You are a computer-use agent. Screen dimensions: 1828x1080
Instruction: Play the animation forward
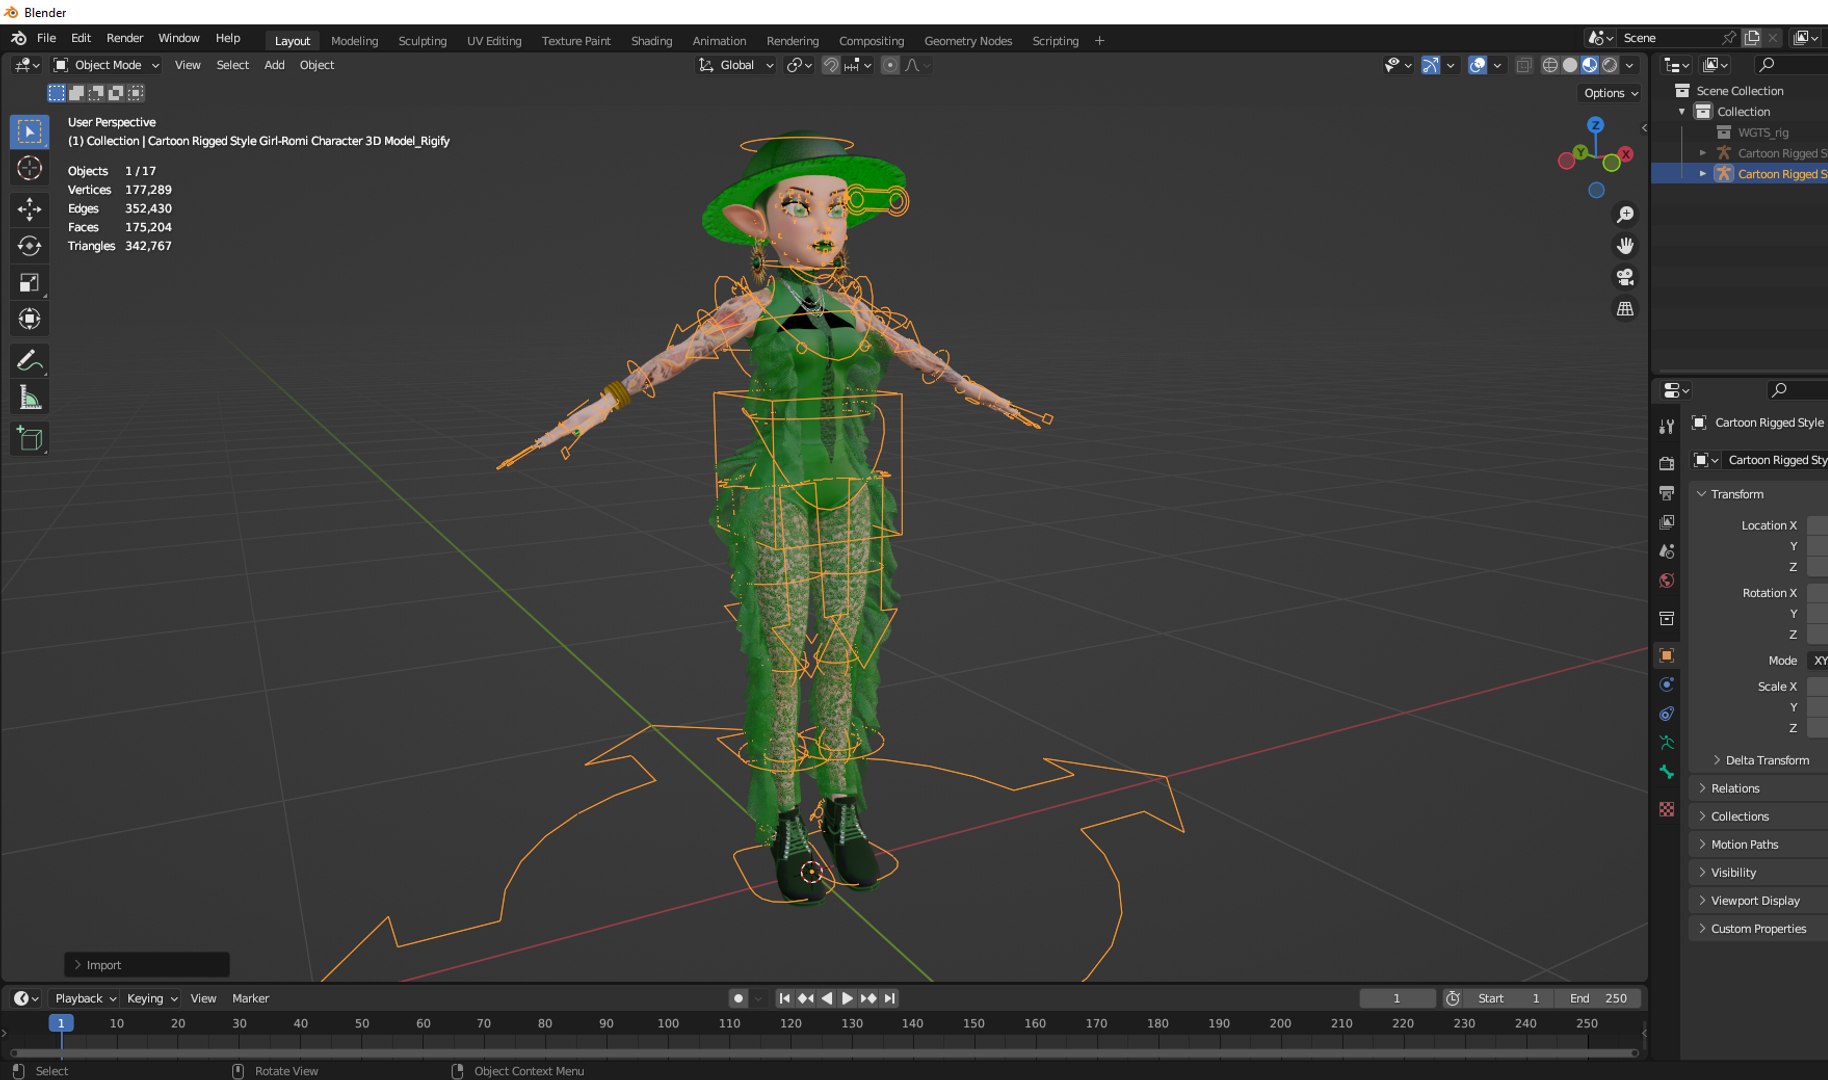[847, 998]
